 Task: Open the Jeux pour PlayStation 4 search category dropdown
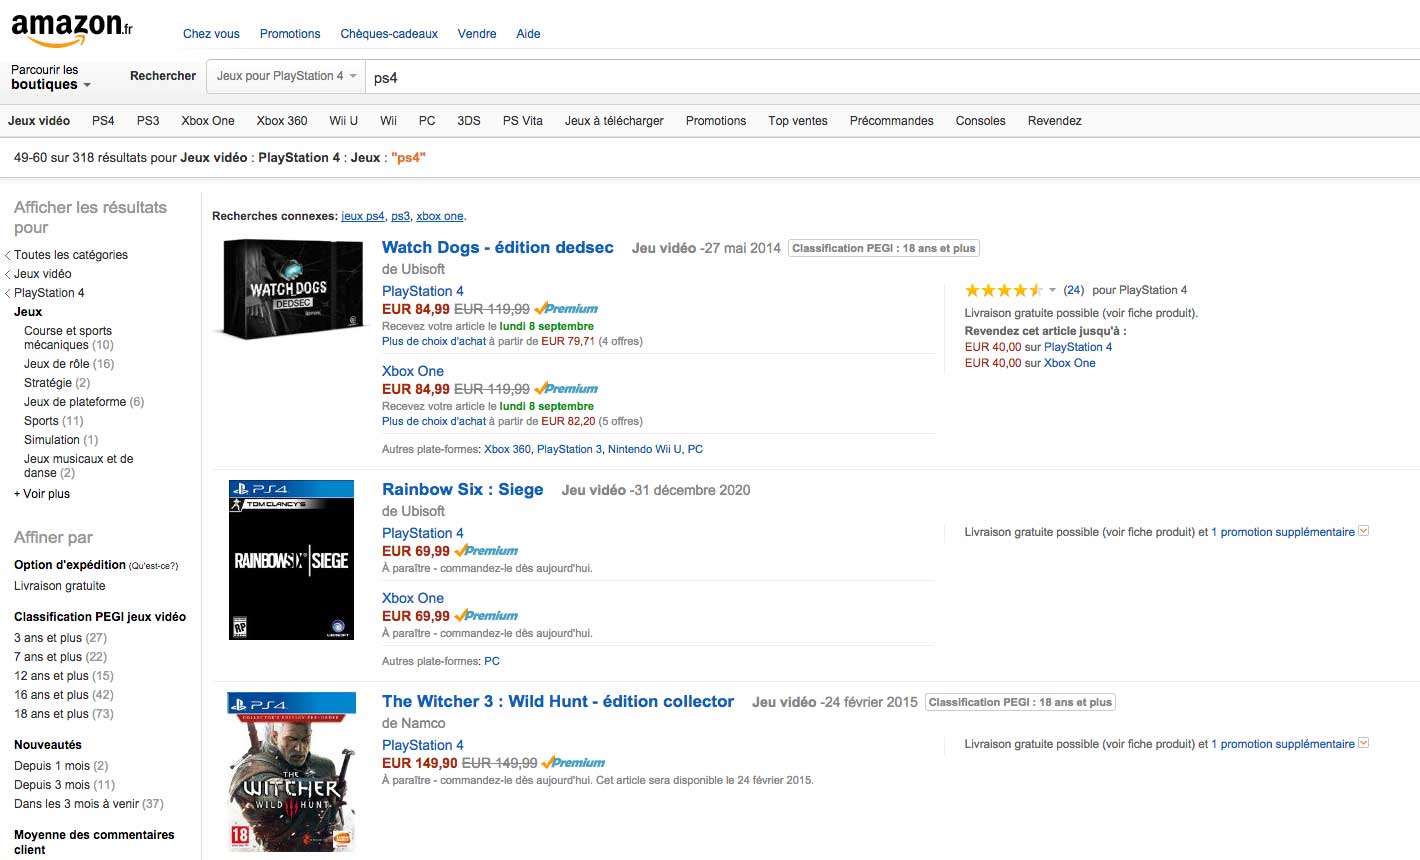286,76
